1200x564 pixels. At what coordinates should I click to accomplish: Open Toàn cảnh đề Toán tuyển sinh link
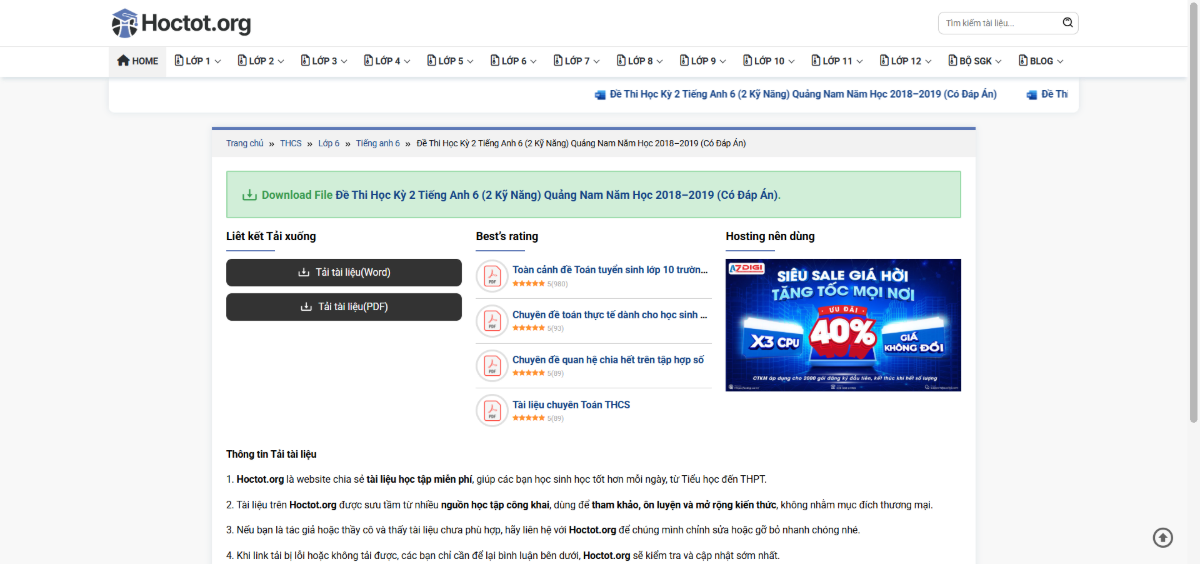point(610,270)
